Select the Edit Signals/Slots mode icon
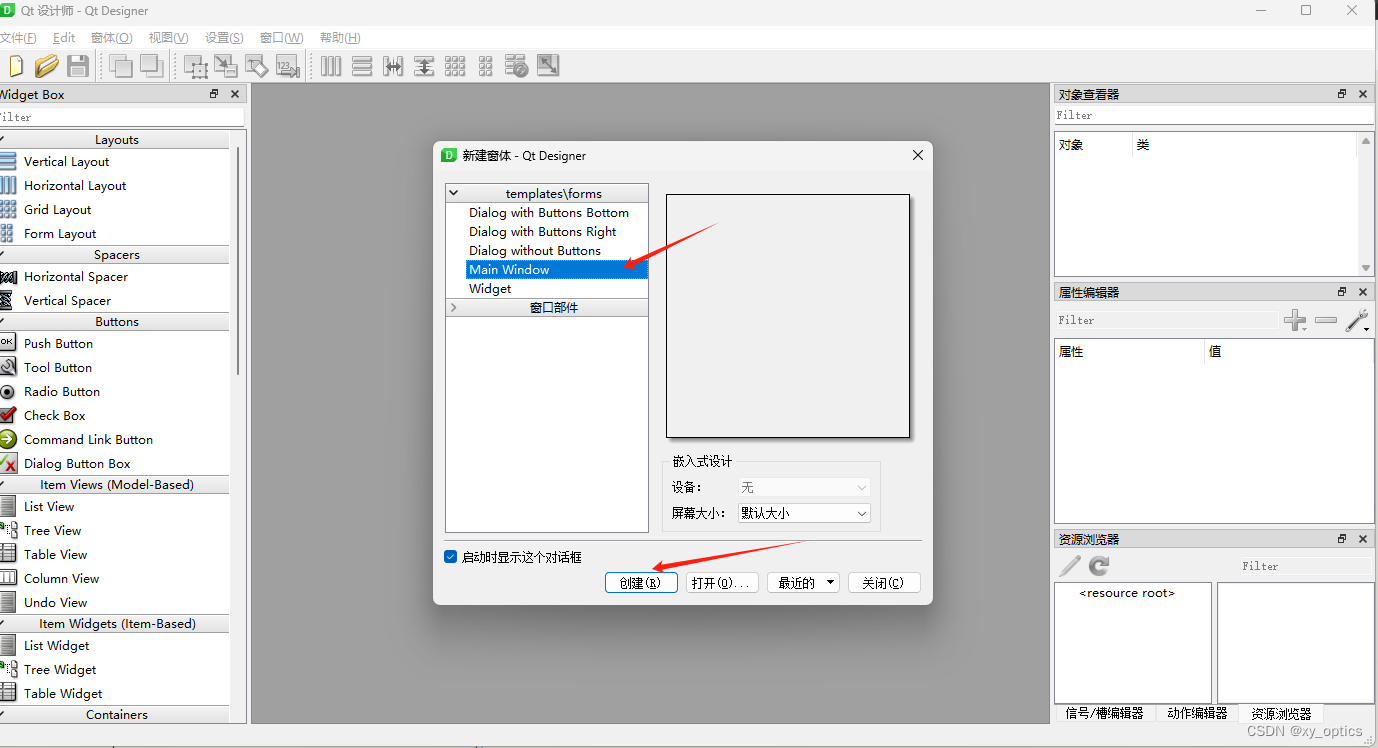The width and height of the screenshot is (1378, 748). coord(226,66)
